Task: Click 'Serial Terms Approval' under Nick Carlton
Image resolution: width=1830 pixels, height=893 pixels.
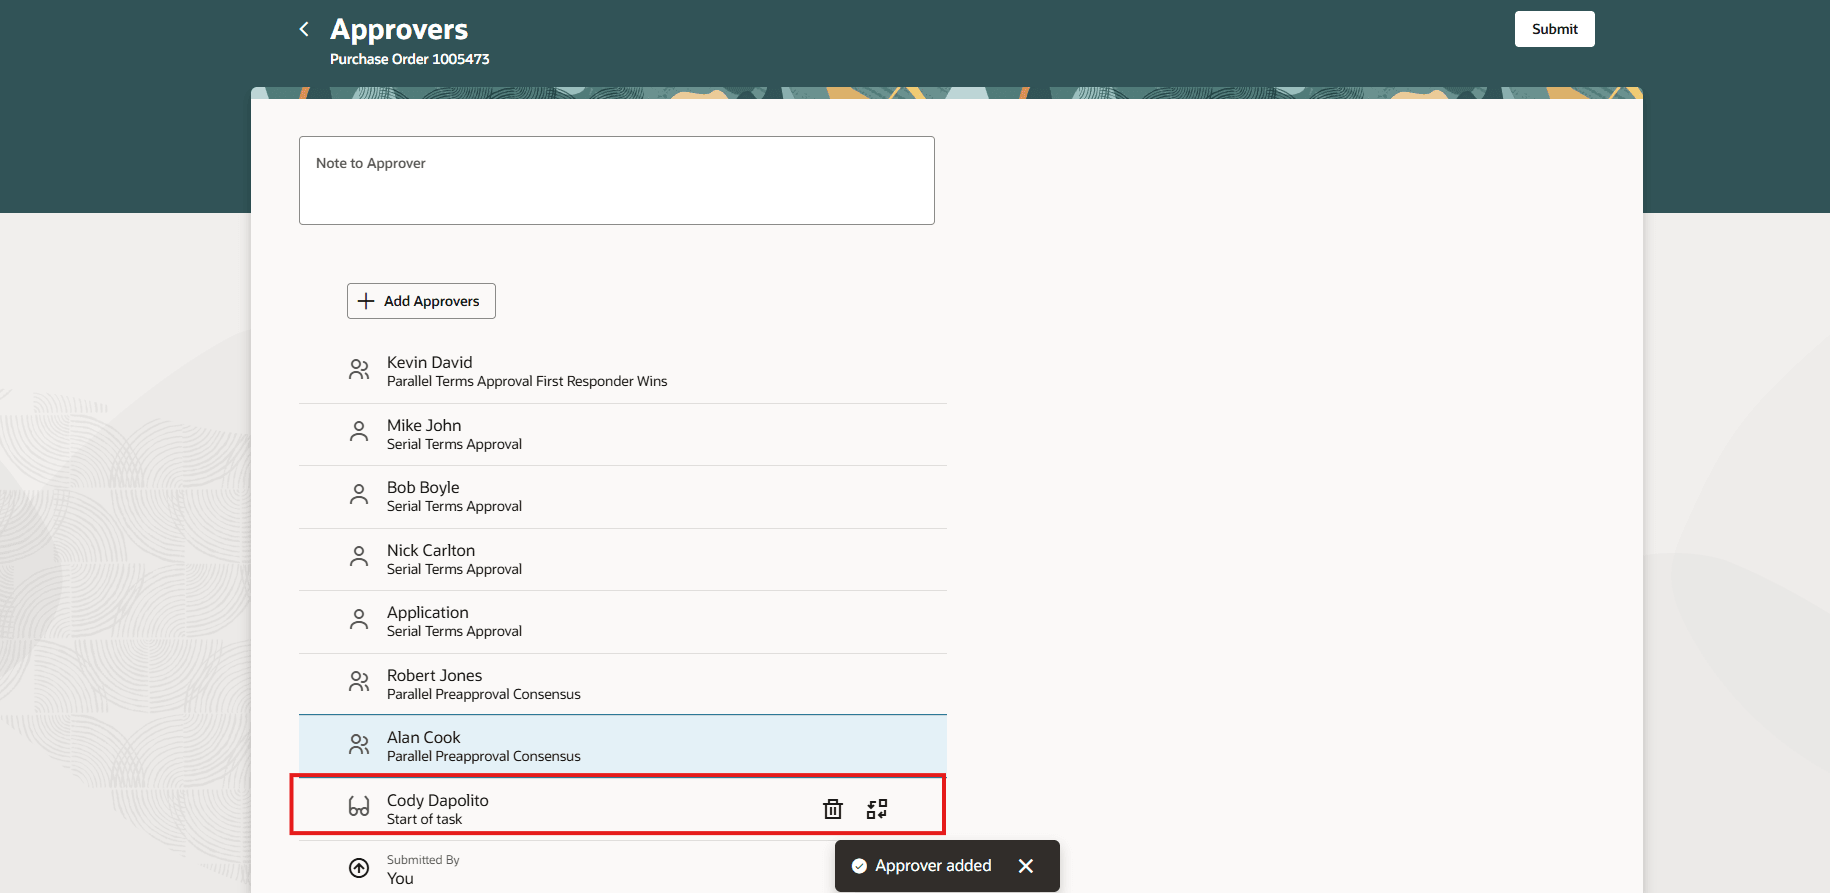Action: (x=455, y=569)
